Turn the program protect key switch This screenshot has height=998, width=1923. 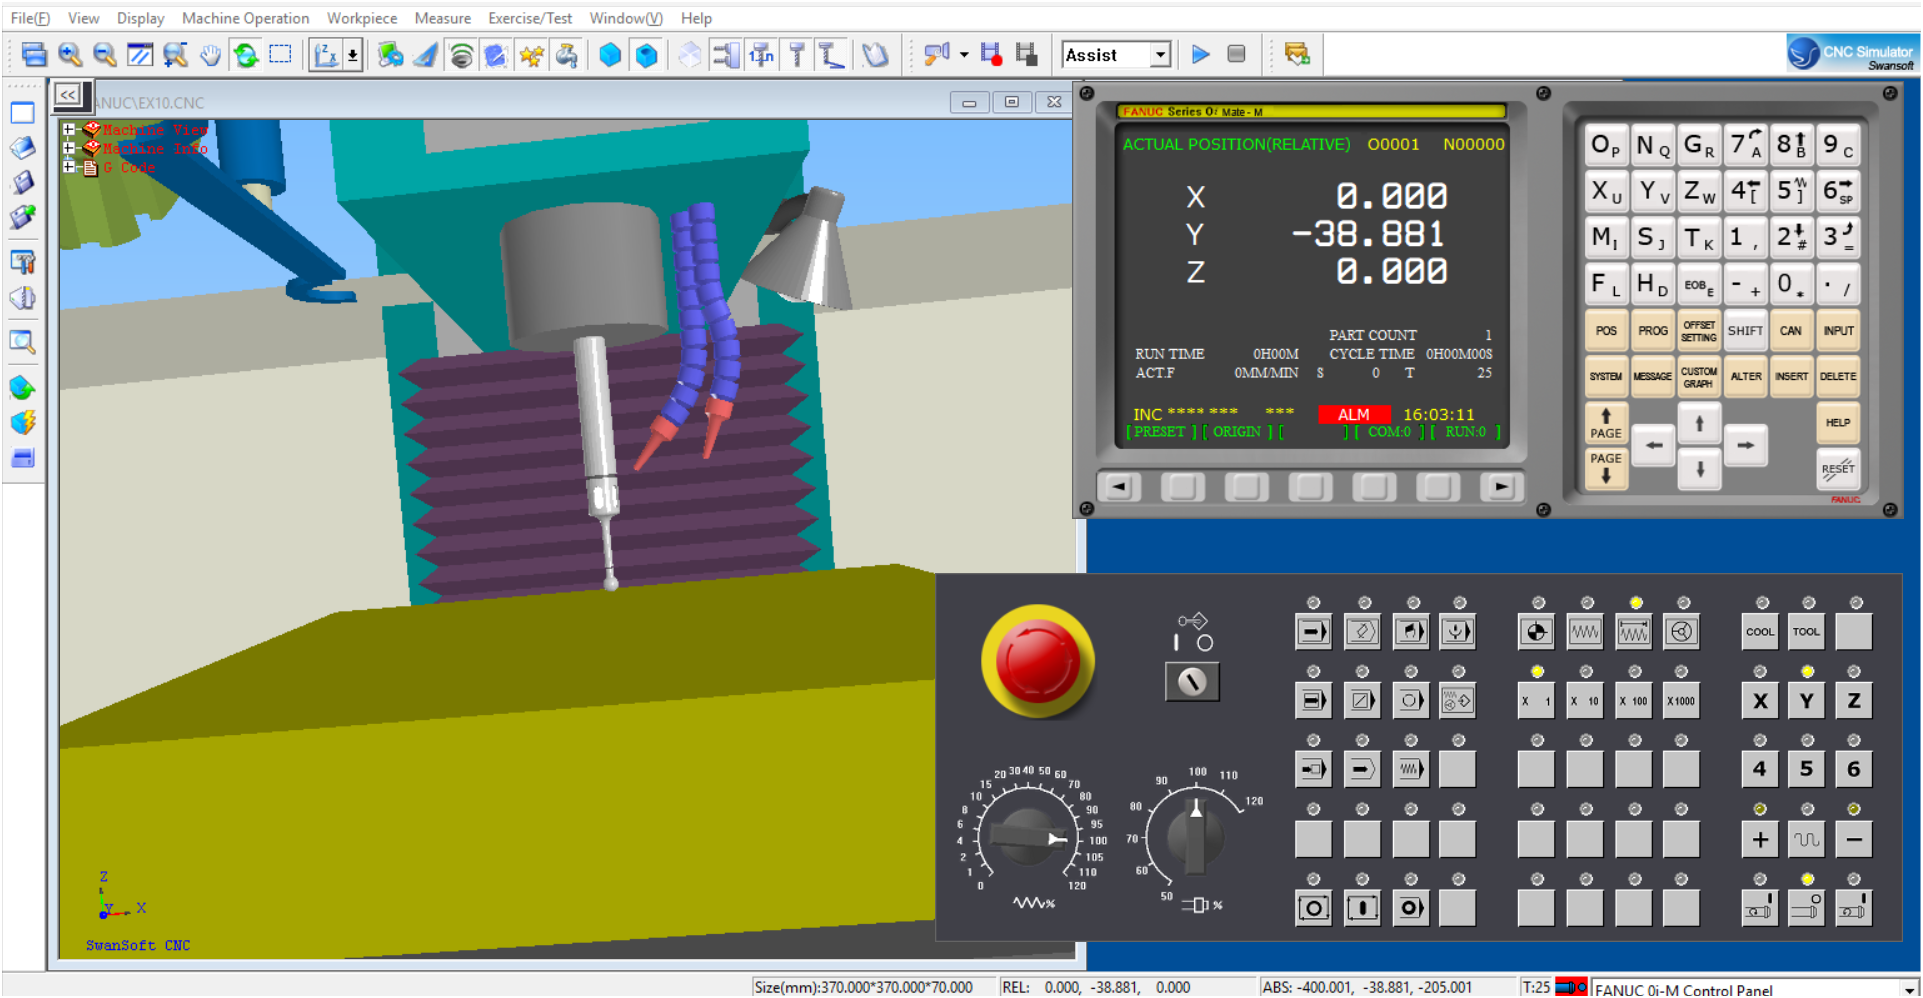click(1192, 681)
